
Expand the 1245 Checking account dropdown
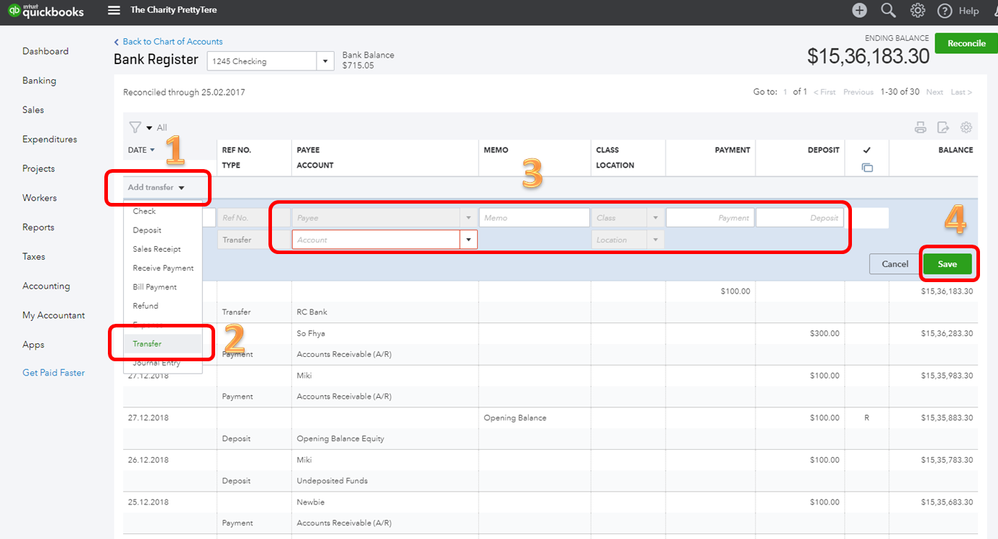pos(325,61)
